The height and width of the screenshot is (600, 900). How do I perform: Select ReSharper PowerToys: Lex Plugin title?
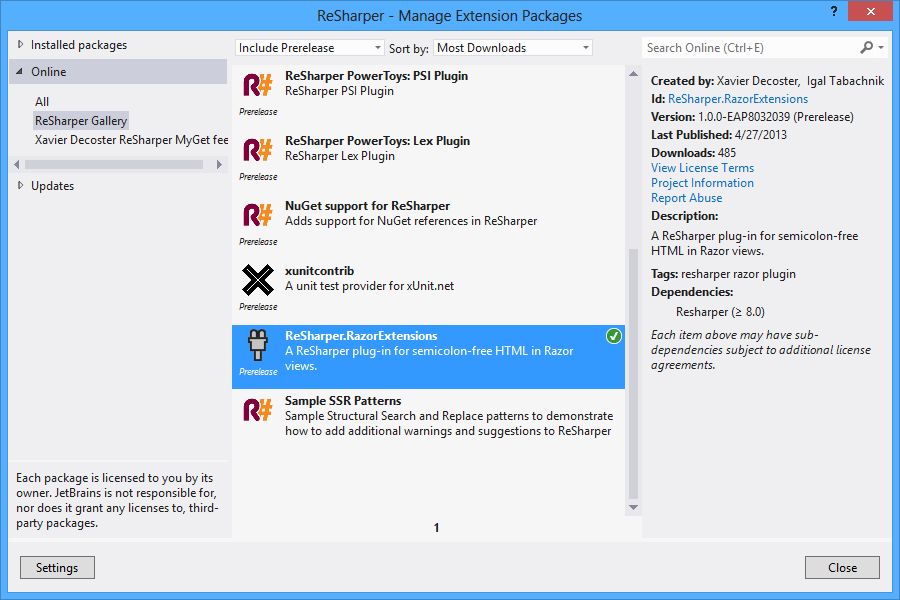pyautogui.click(x=377, y=141)
